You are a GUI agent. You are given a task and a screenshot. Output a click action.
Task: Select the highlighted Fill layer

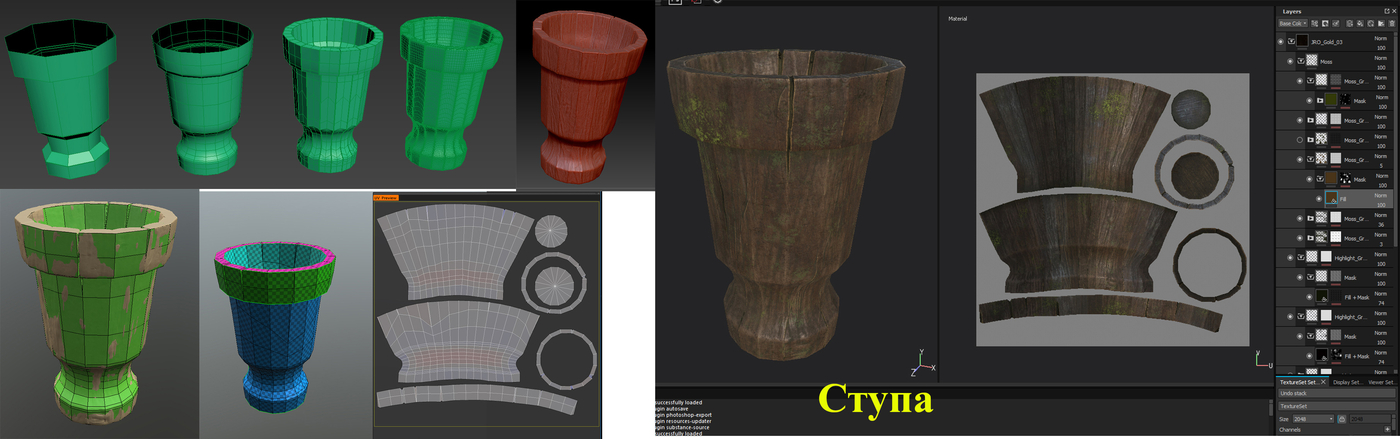click(x=1335, y=199)
